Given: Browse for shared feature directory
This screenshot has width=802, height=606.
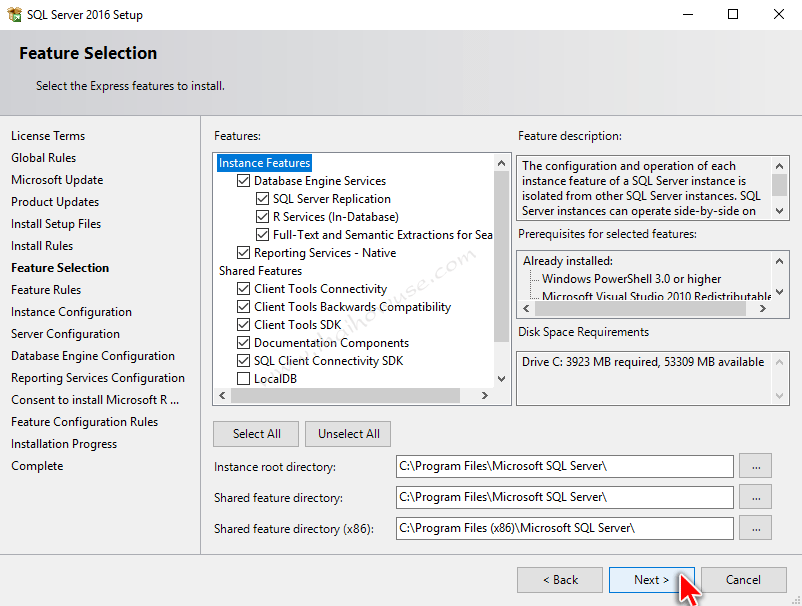Looking at the screenshot, I should (x=755, y=497).
